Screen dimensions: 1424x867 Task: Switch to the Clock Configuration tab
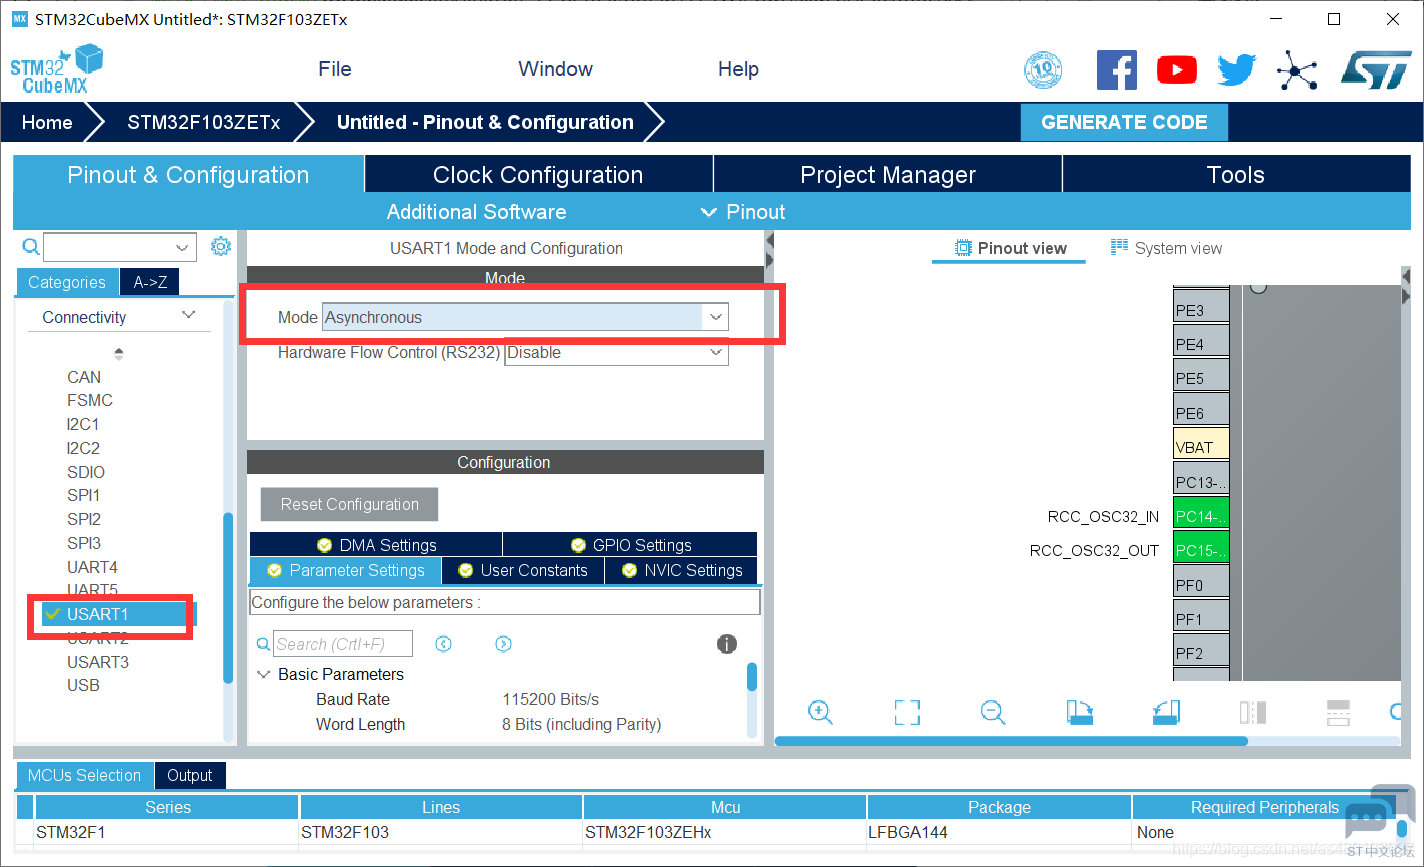[538, 175]
